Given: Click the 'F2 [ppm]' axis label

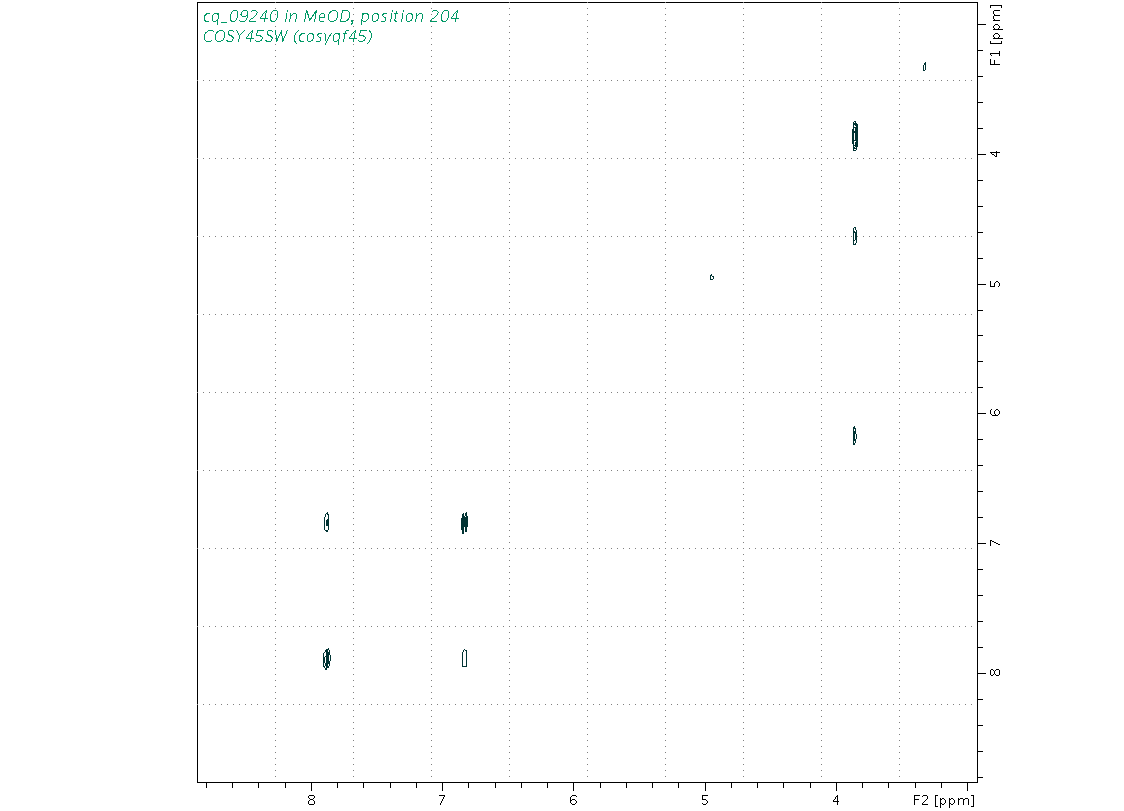Looking at the screenshot, I should pos(943,800).
